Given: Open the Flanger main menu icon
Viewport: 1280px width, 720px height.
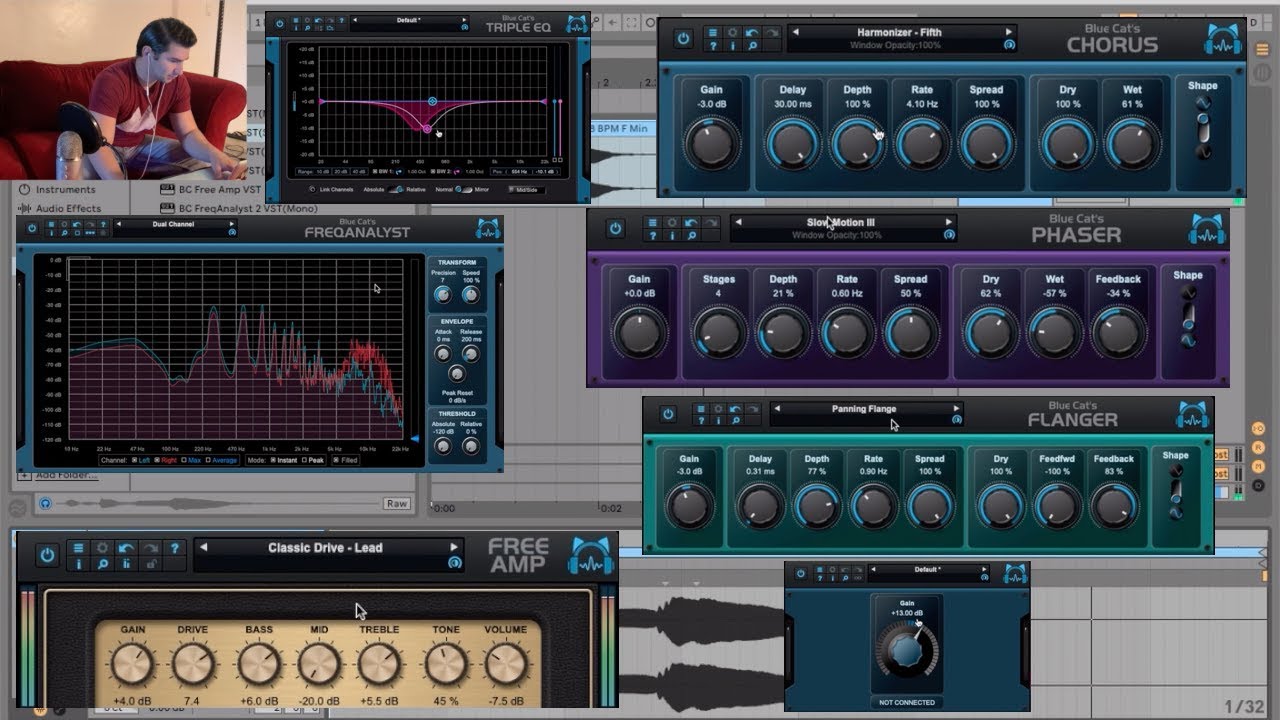Looking at the screenshot, I should click(701, 409).
